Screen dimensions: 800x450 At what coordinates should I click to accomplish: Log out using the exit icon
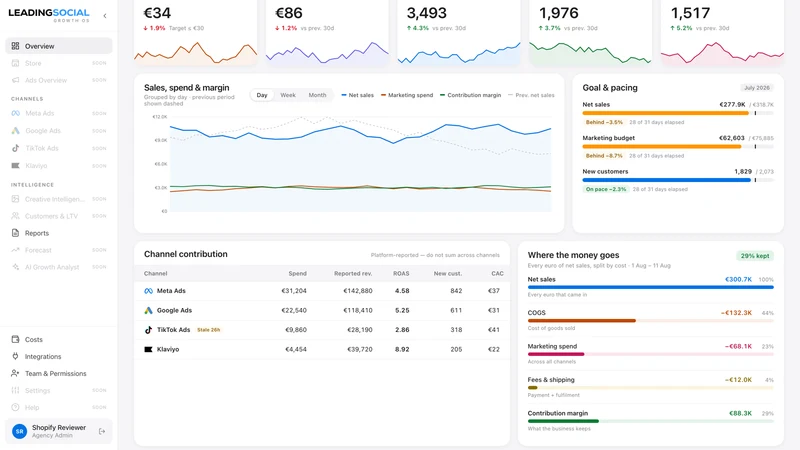pos(102,432)
